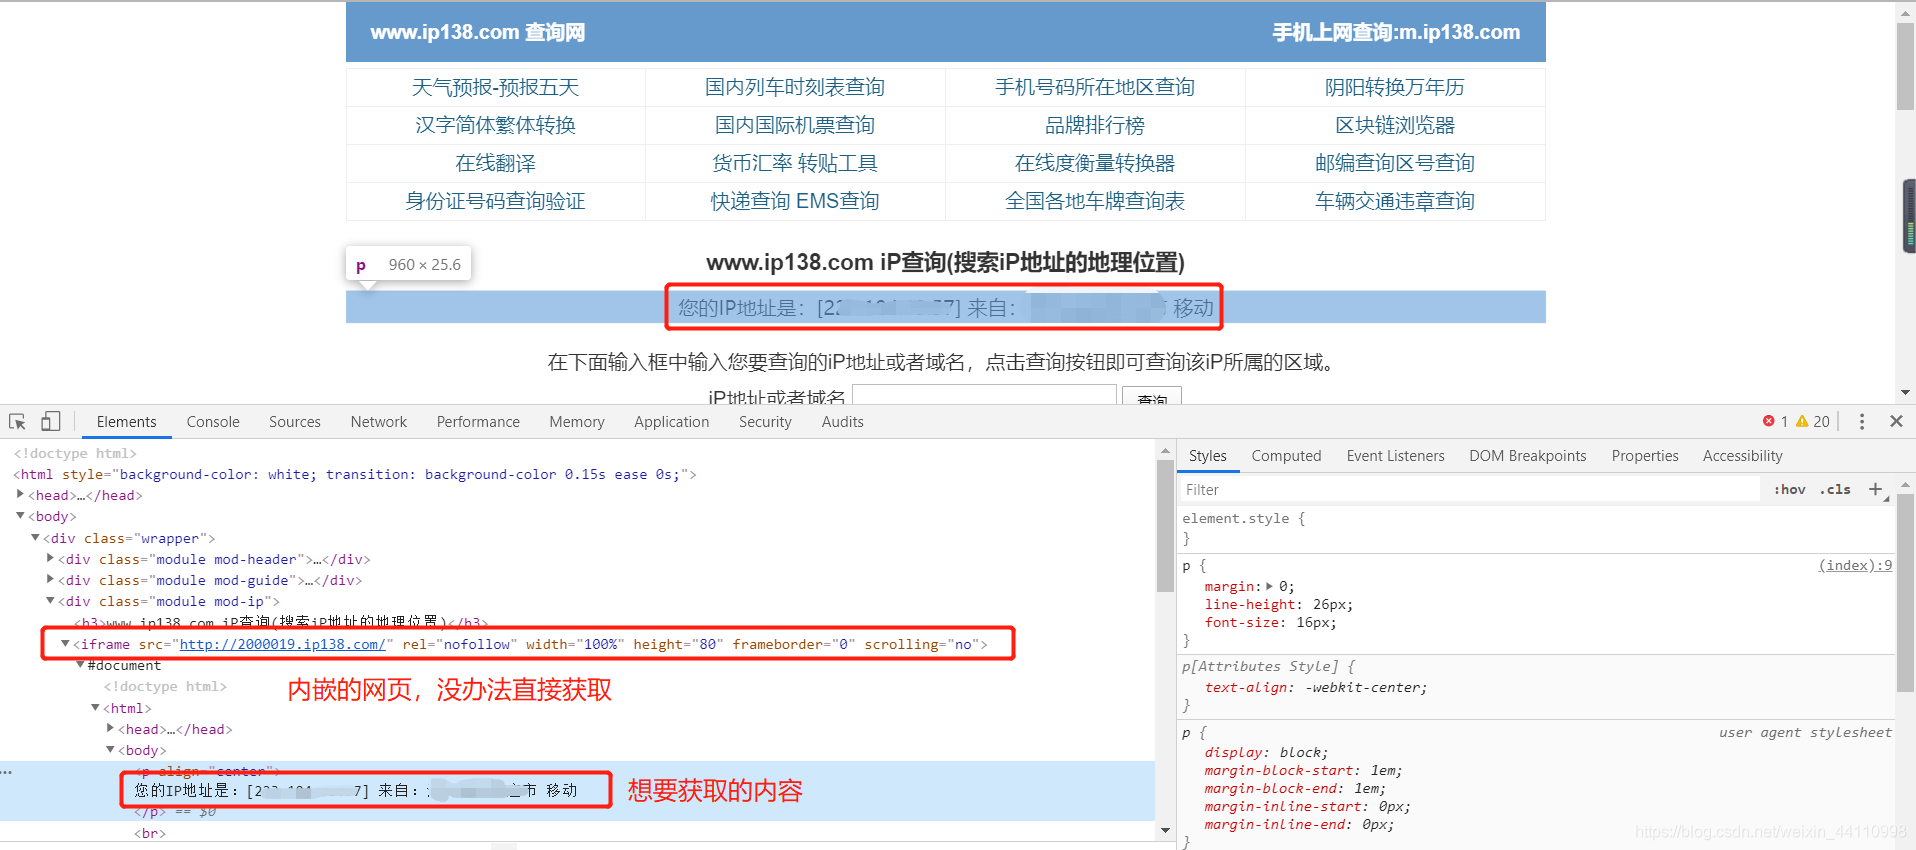Image resolution: width=1916 pixels, height=850 pixels.
Task: Open the Network tab
Action: click(x=379, y=422)
